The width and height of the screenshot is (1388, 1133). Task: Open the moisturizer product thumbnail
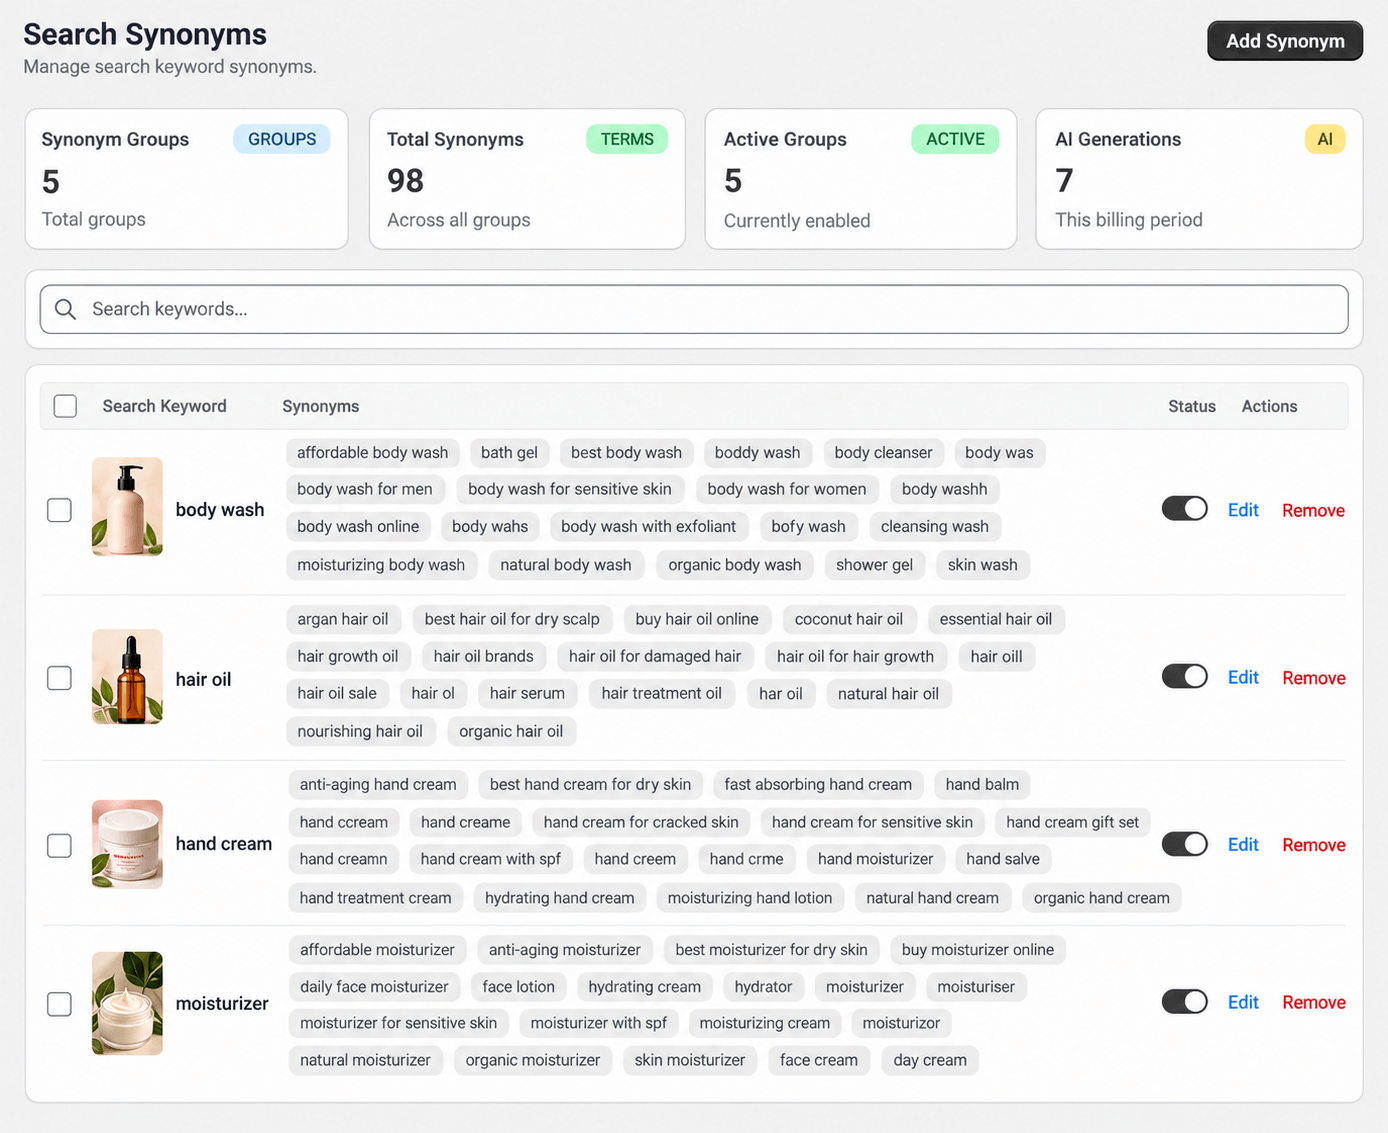pos(127,1003)
